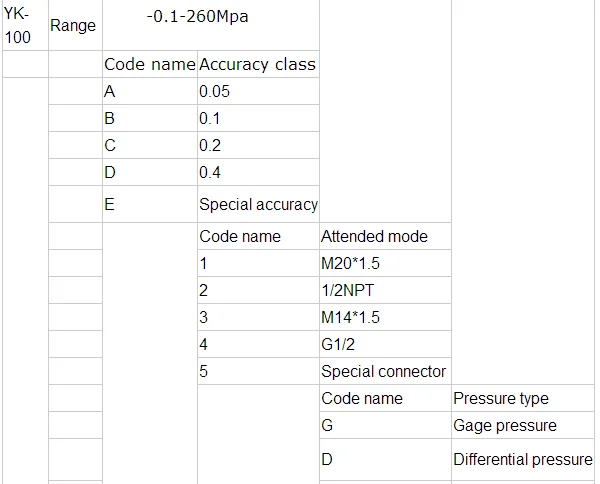Screen dimensions: 600x484
Task: Click accuracy value 0.2
Action: [258, 145]
